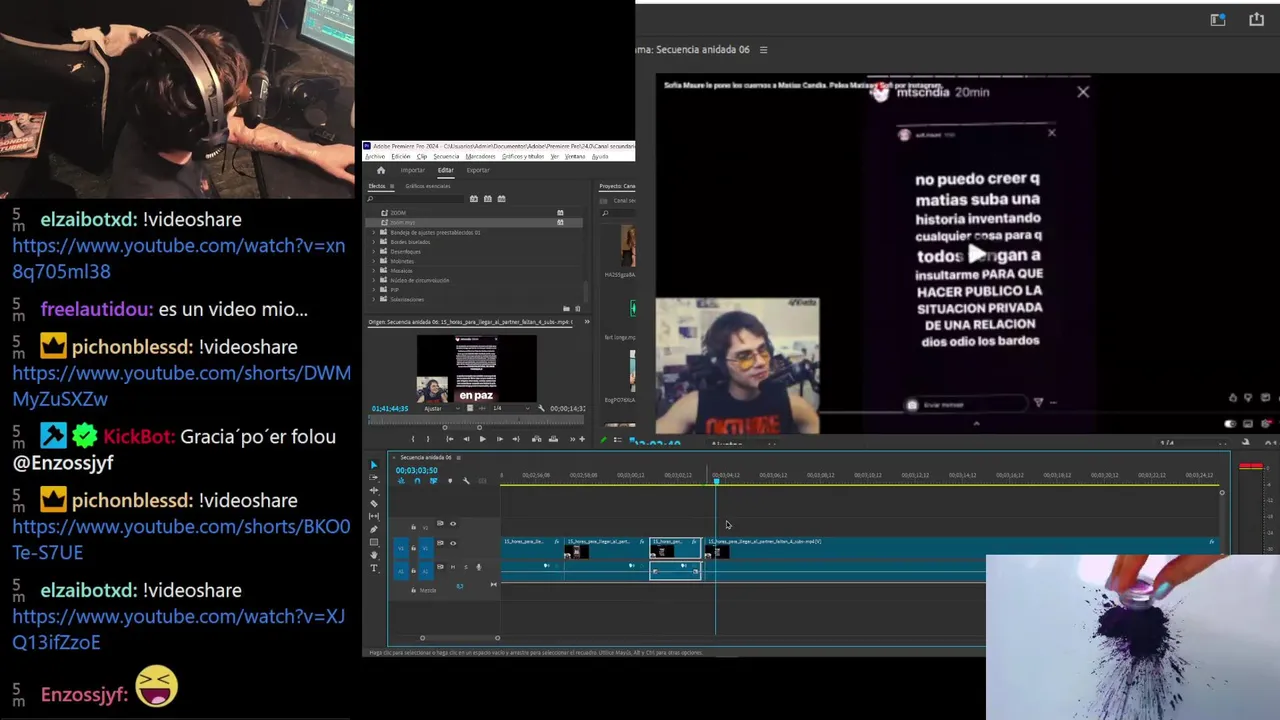Solo track A1
Viewport: 1280px width, 720px height.
click(x=466, y=567)
